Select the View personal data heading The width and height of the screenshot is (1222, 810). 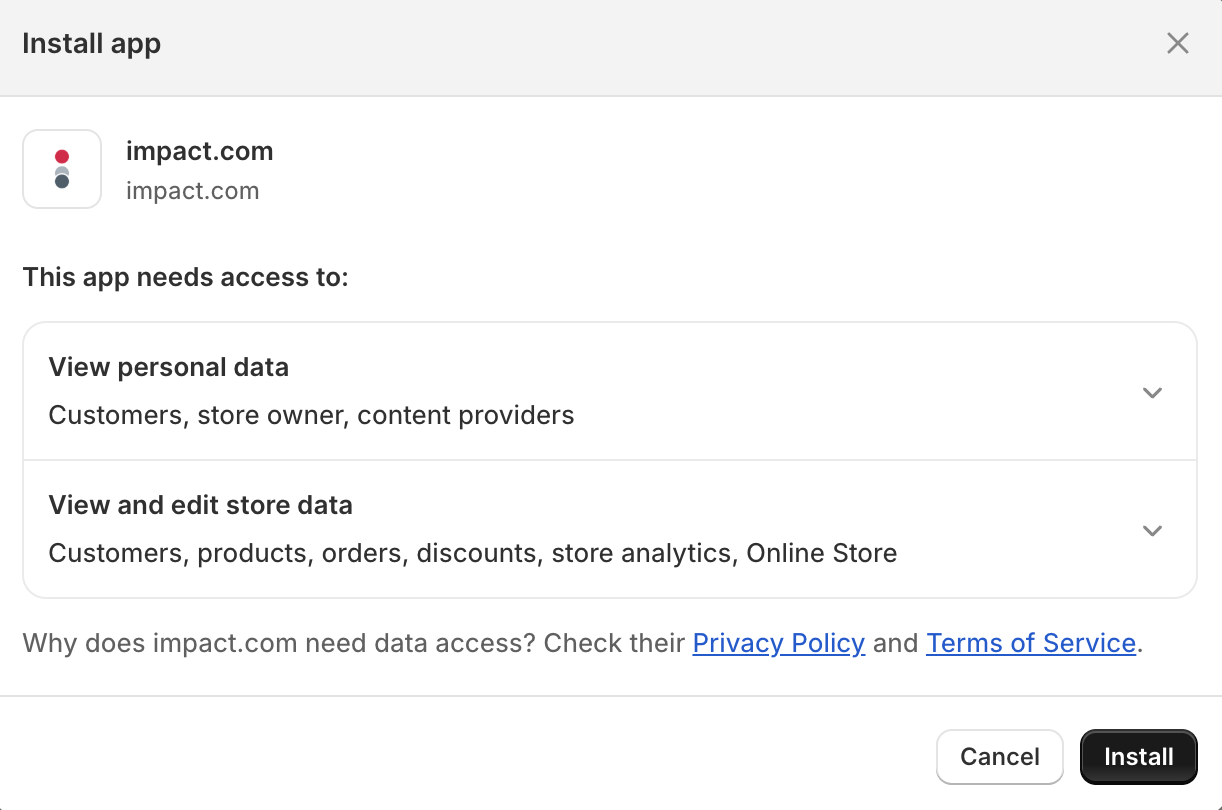(168, 368)
